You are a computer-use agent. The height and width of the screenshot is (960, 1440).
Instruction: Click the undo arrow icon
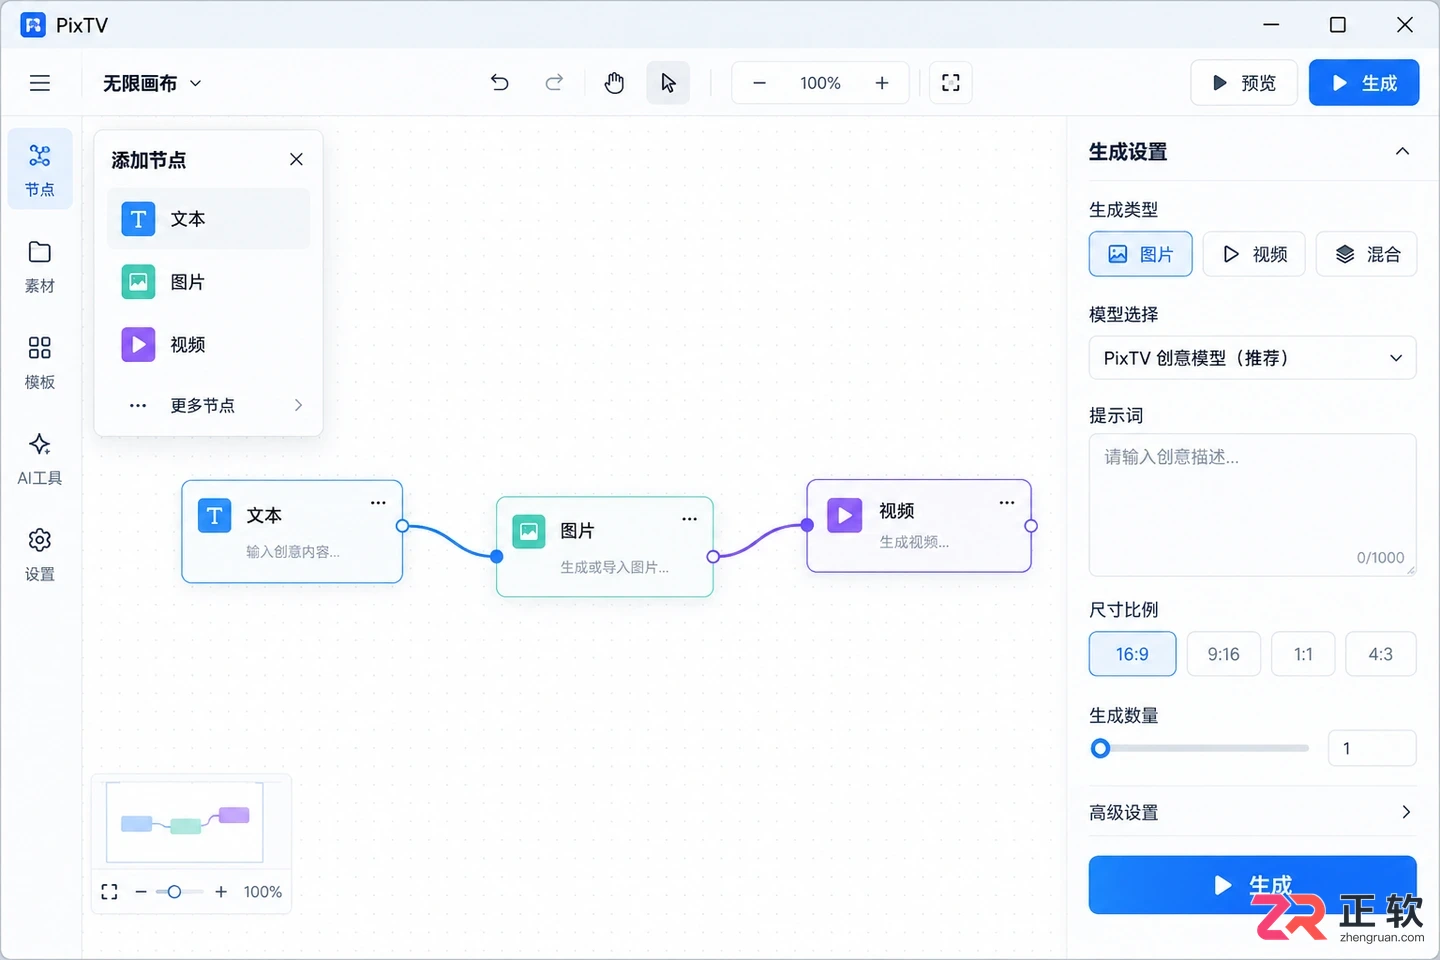(x=500, y=83)
